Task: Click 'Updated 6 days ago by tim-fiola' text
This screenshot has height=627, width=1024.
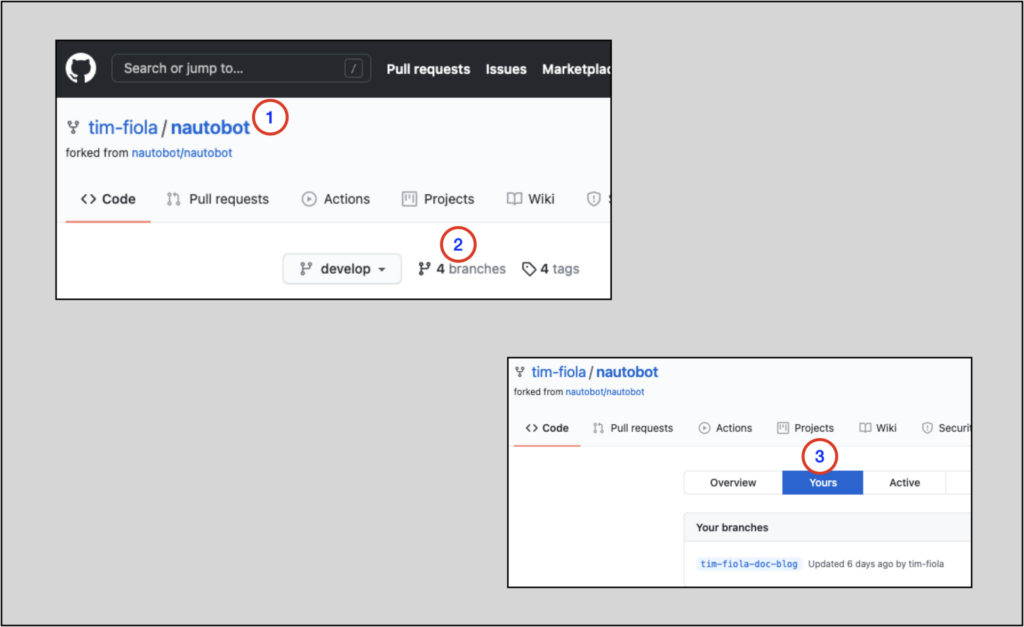Action: [876, 564]
